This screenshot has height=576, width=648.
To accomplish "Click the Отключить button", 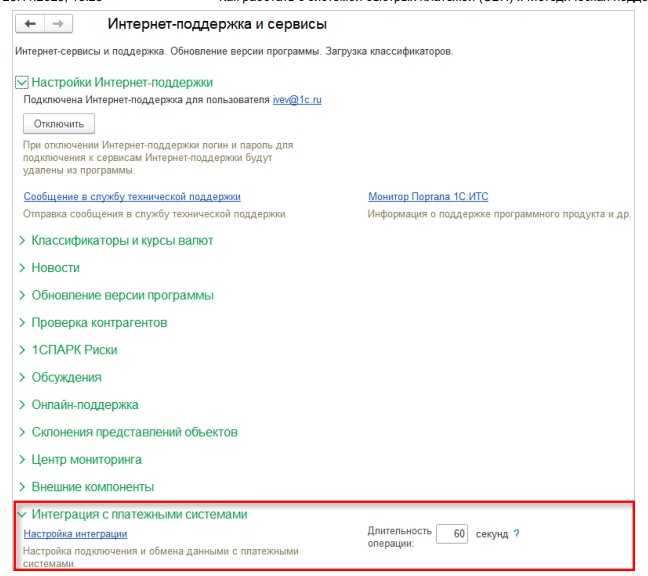I will 59,124.
